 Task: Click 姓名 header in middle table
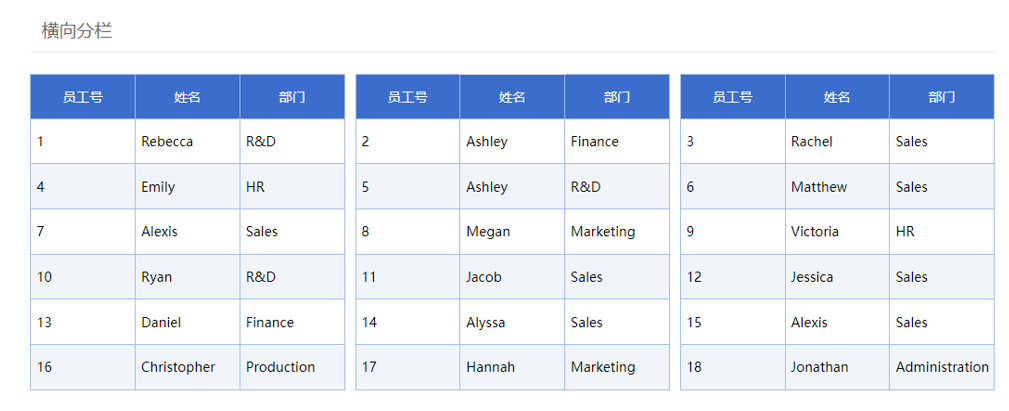pos(512,97)
